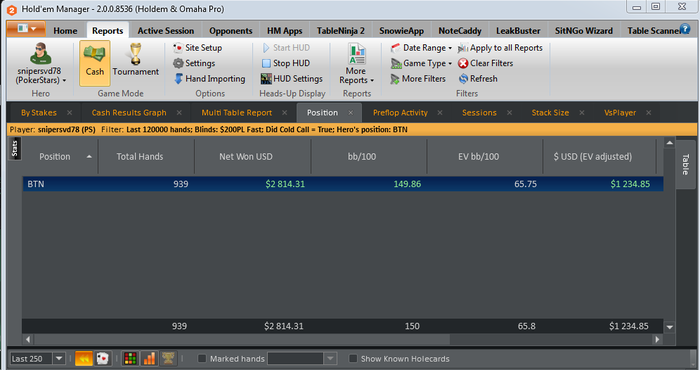
Task: Open HM Apps ribbon tab
Action: [285, 31]
